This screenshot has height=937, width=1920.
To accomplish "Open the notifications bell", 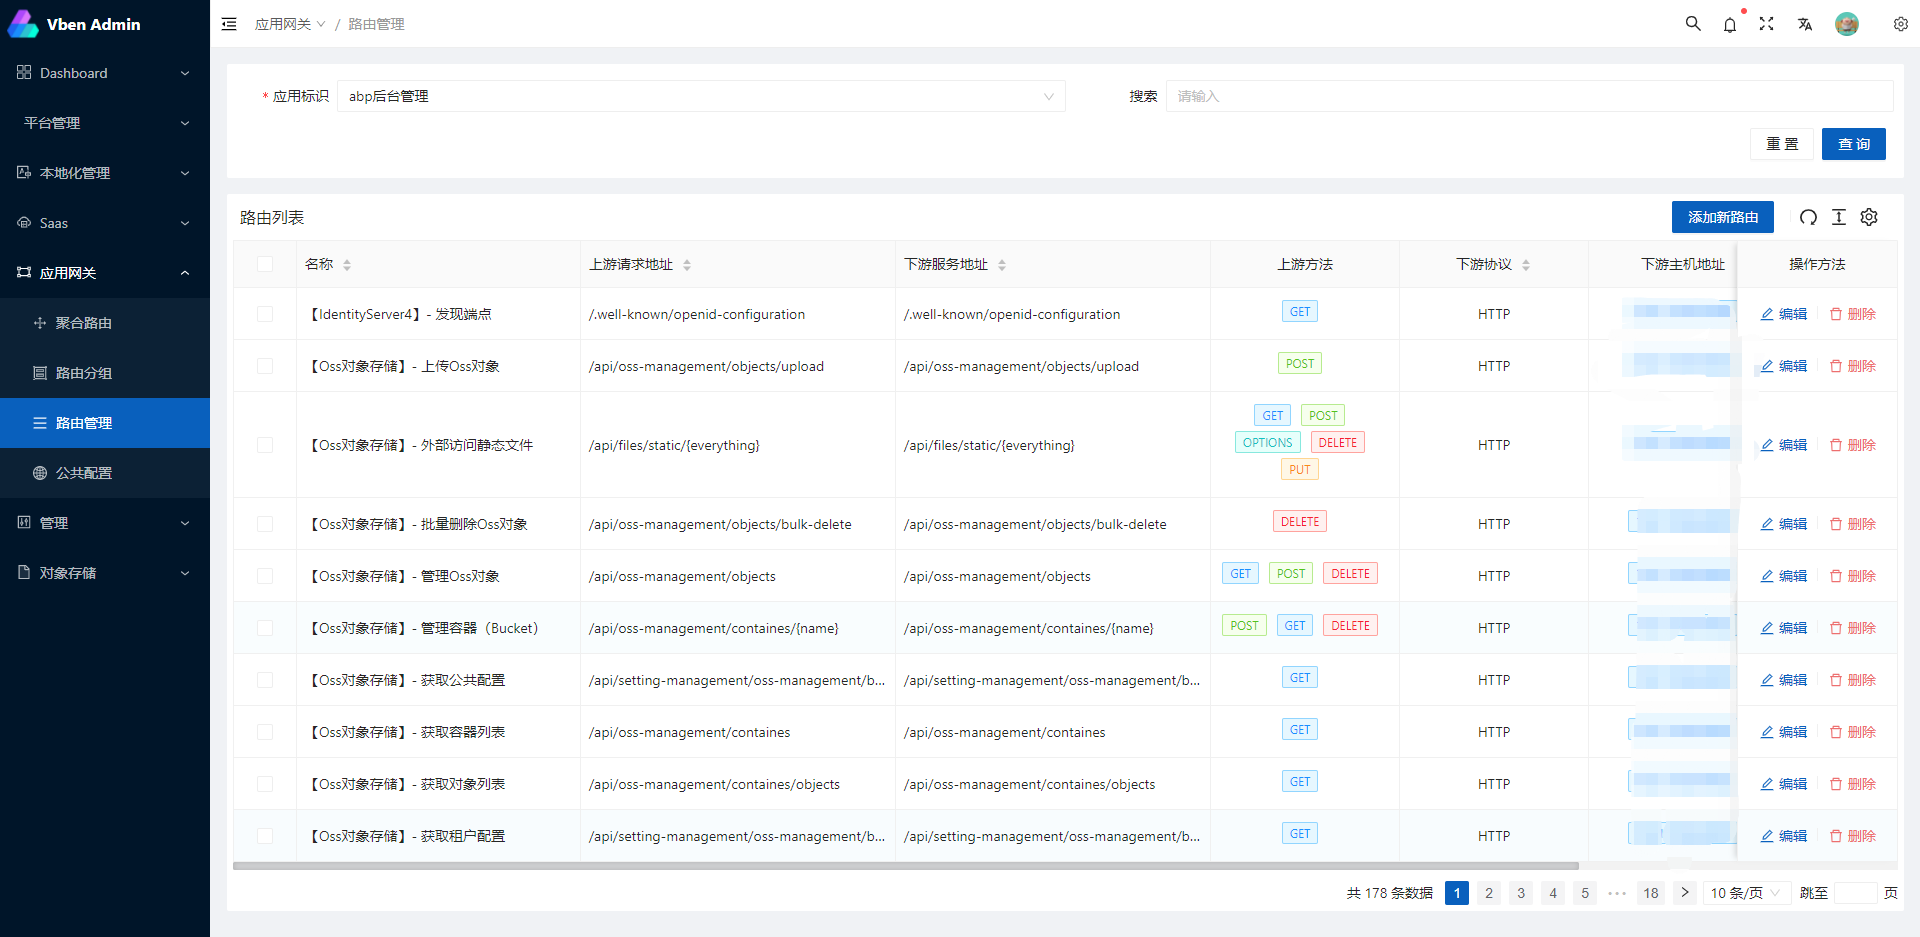I will 1730,25.
